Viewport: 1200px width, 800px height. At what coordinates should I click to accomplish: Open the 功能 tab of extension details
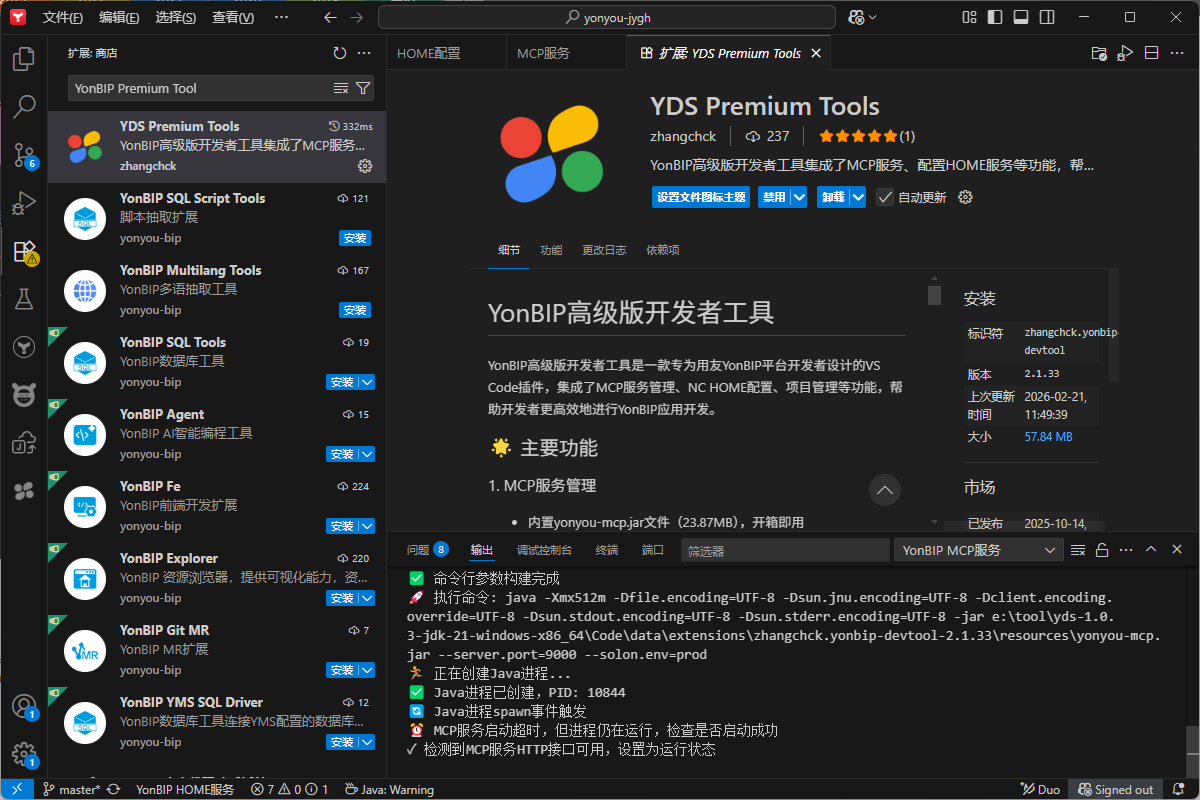pyautogui.click(x=551, y=250)
